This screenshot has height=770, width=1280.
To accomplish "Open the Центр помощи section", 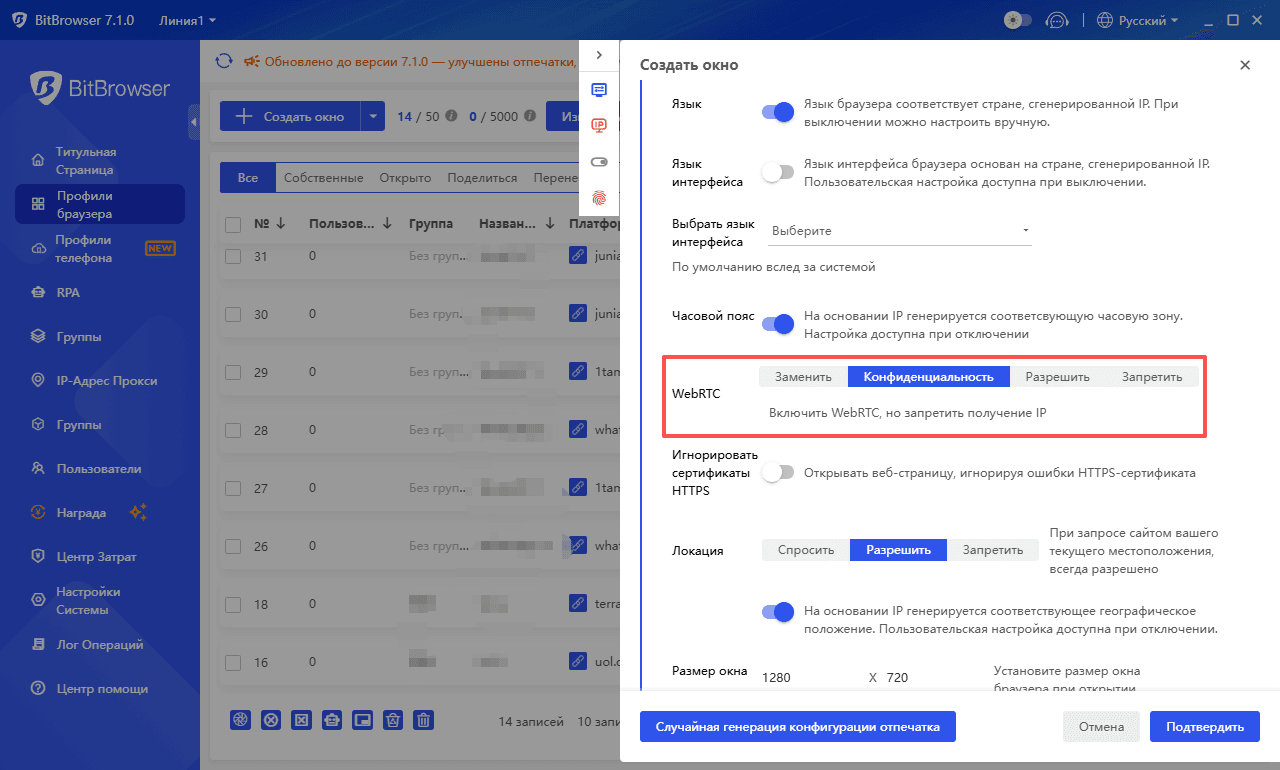I will [100, 688].
